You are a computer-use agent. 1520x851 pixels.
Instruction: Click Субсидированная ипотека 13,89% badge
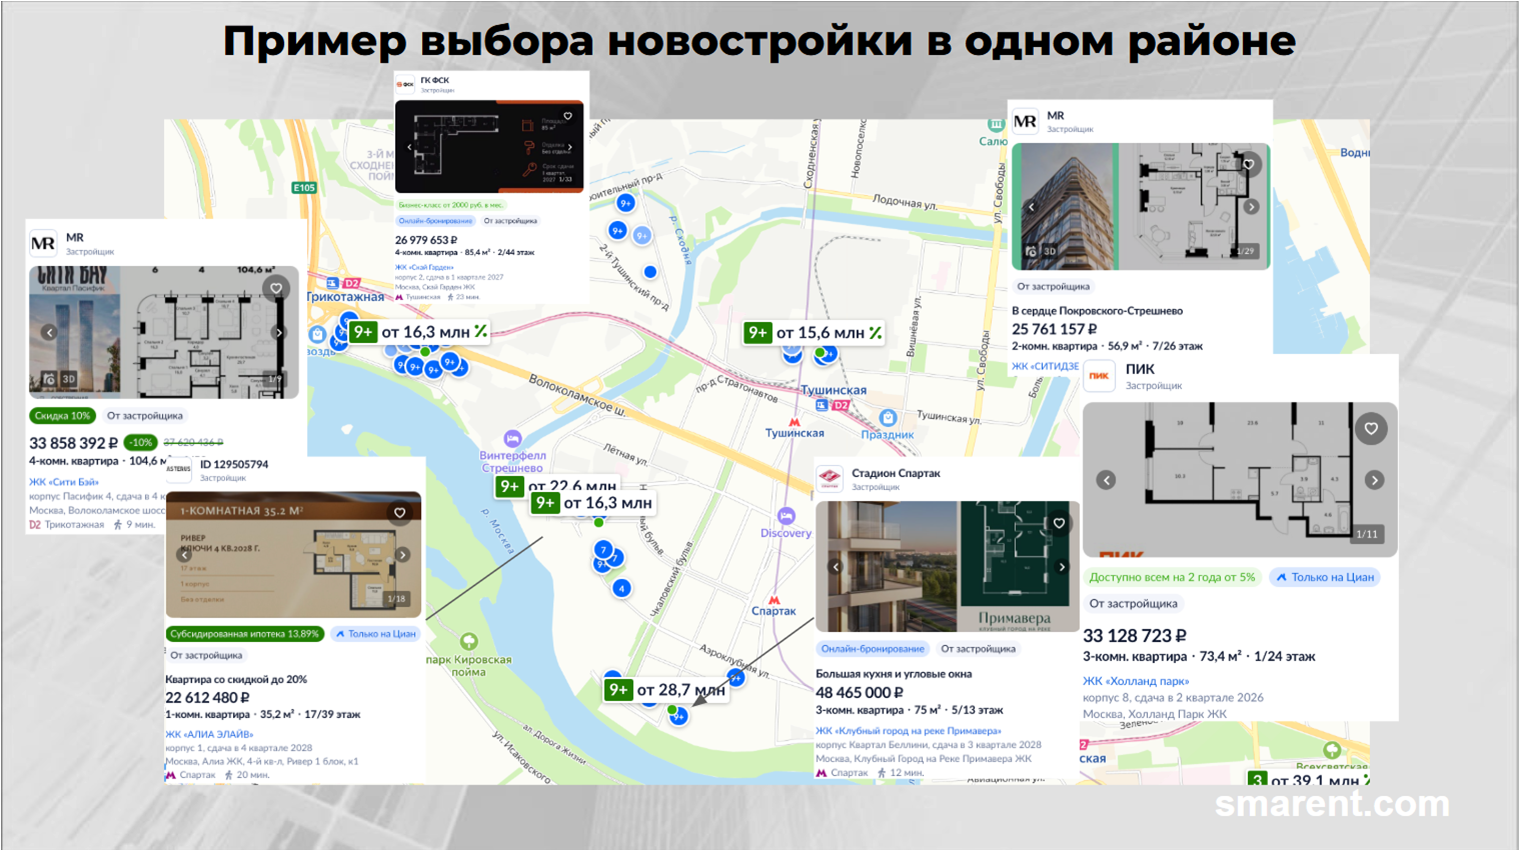[245, 634]
